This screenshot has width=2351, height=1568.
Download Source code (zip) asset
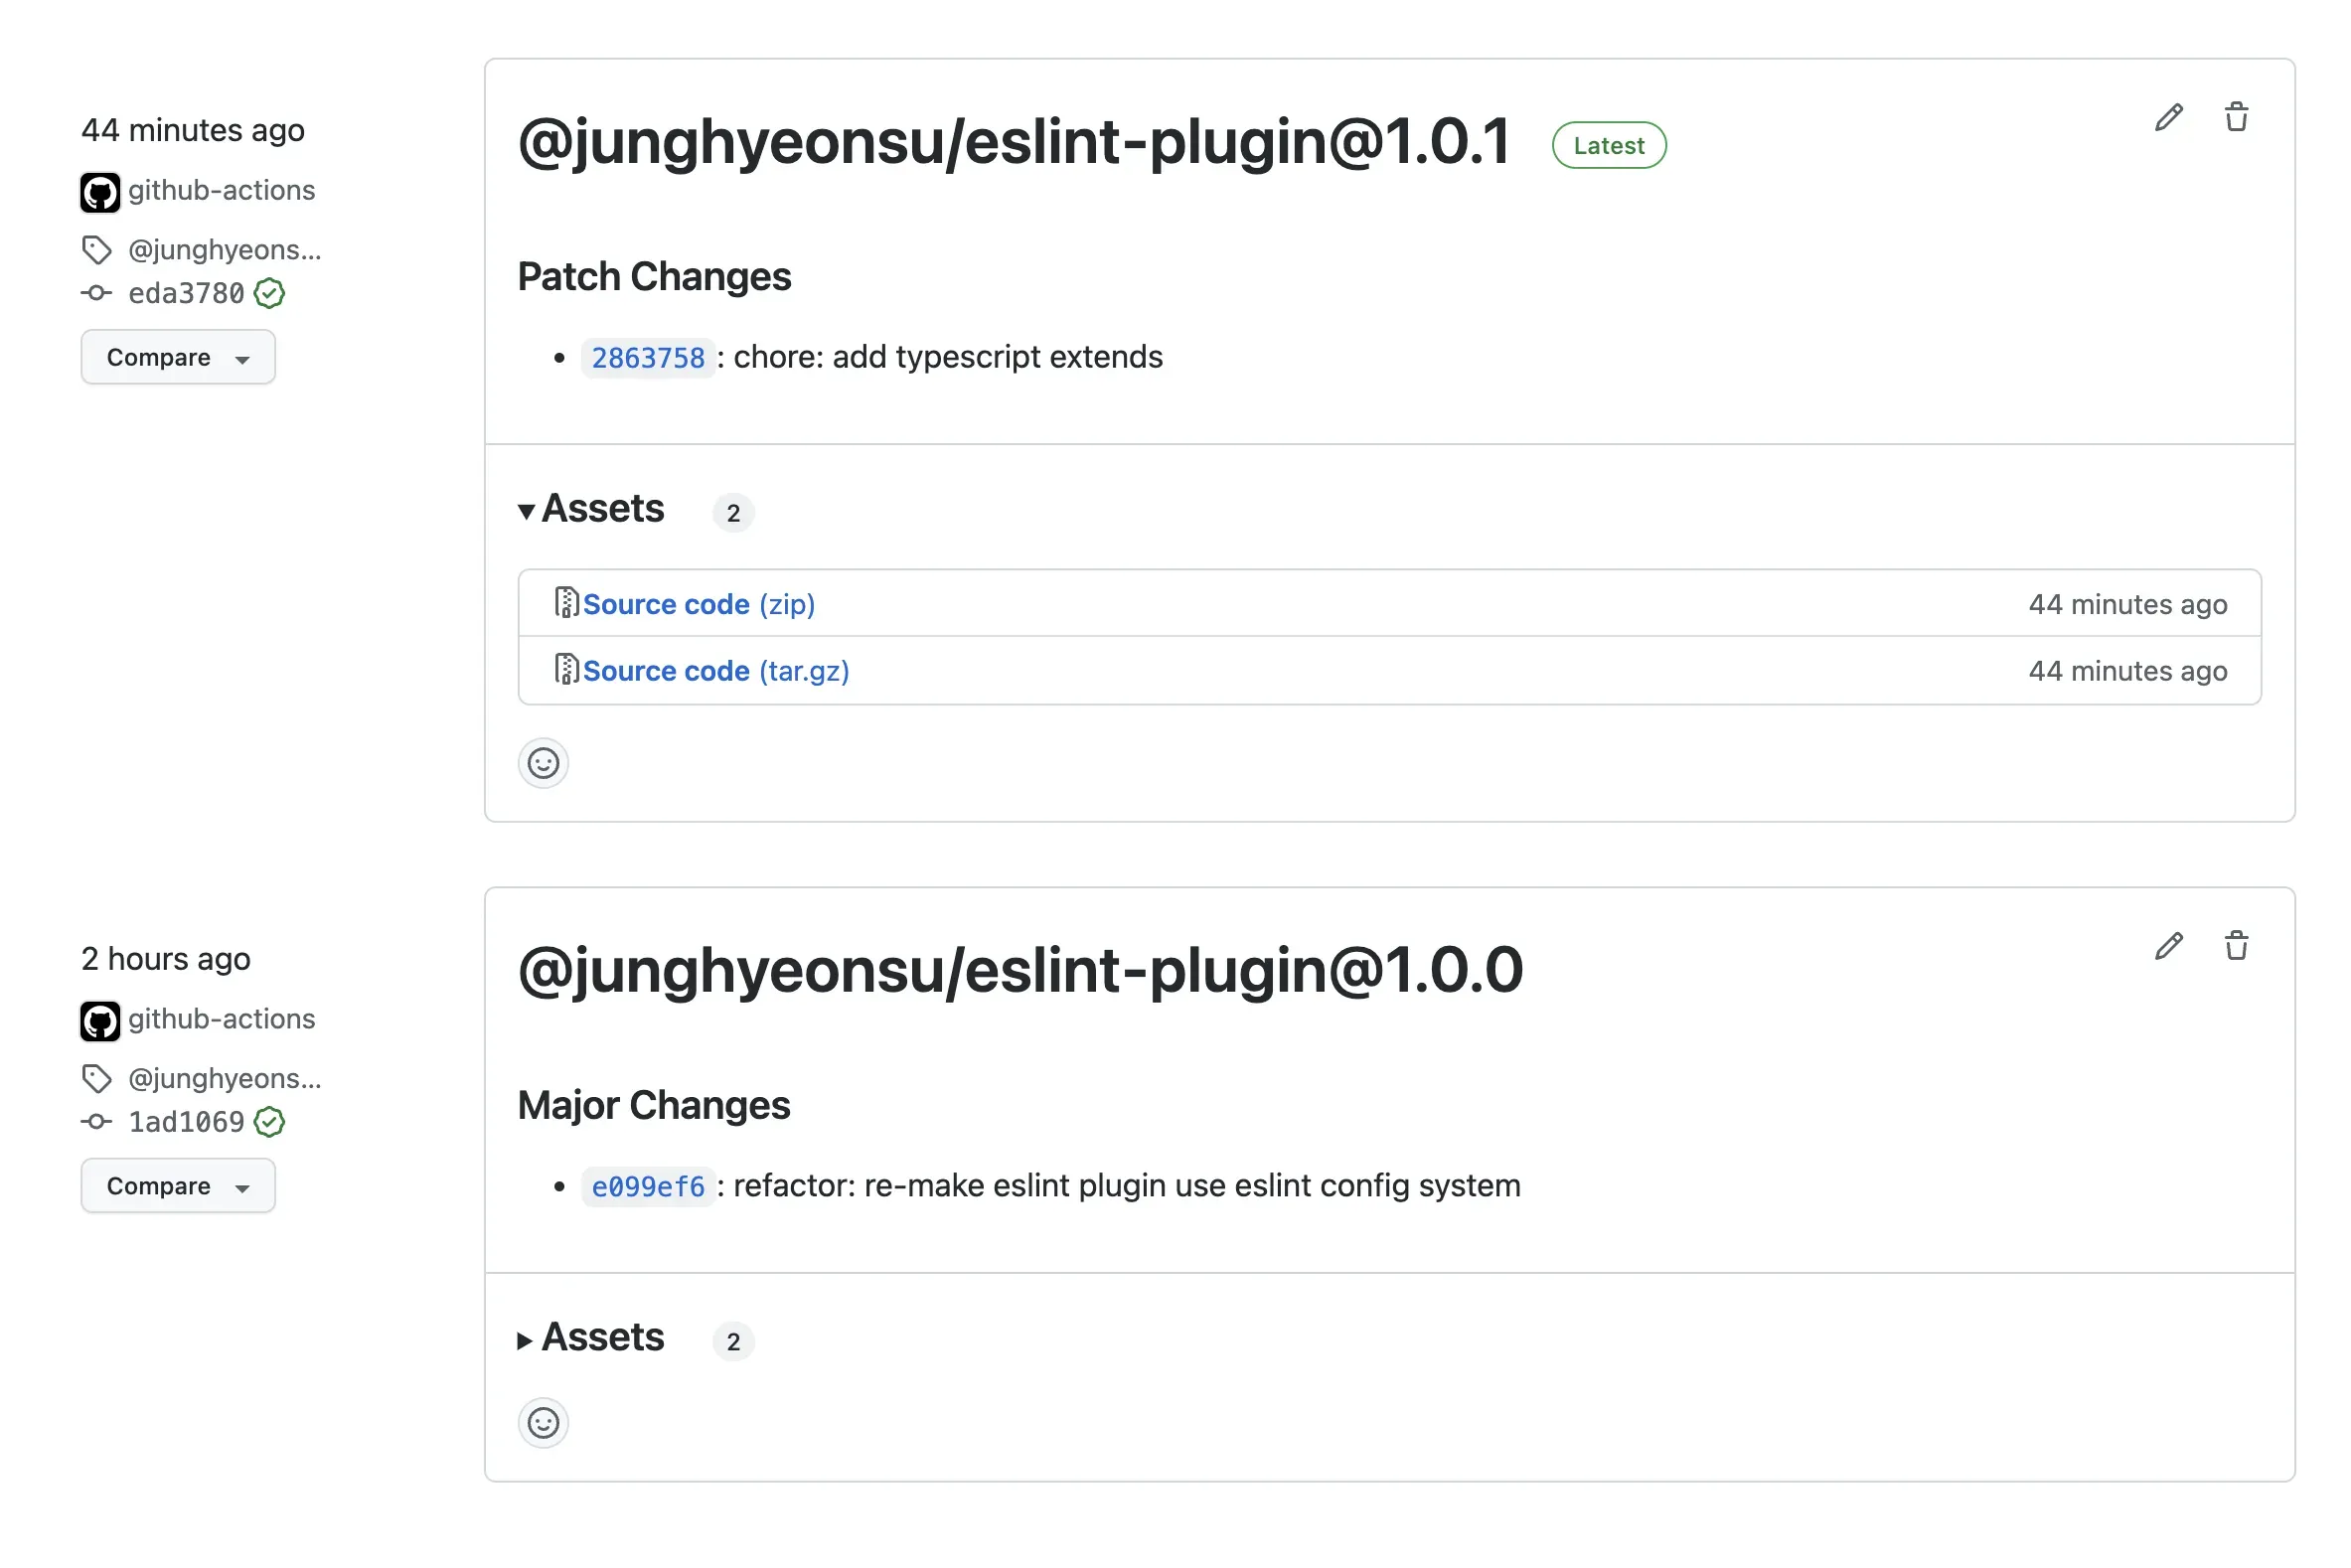tap(698, 605)
